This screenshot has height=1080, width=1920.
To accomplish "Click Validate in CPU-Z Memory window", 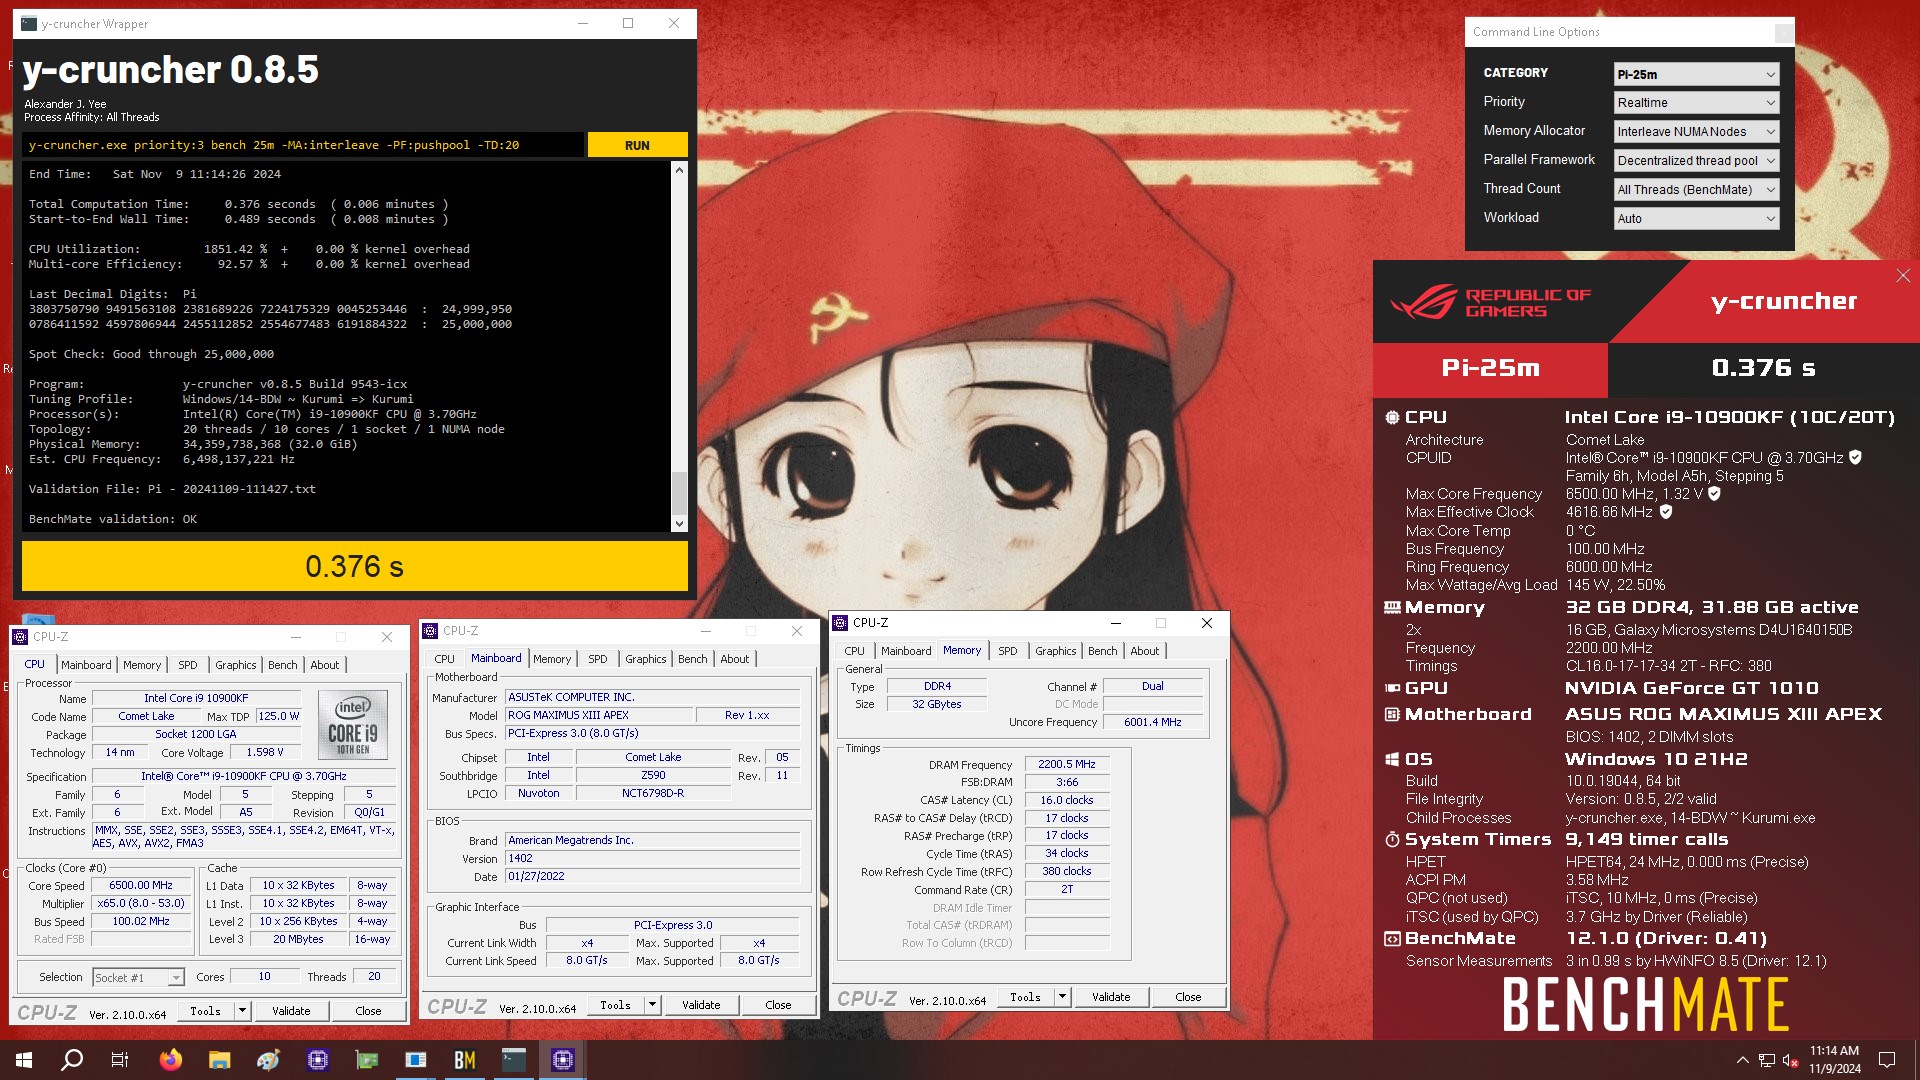I will pos(1111,997).
